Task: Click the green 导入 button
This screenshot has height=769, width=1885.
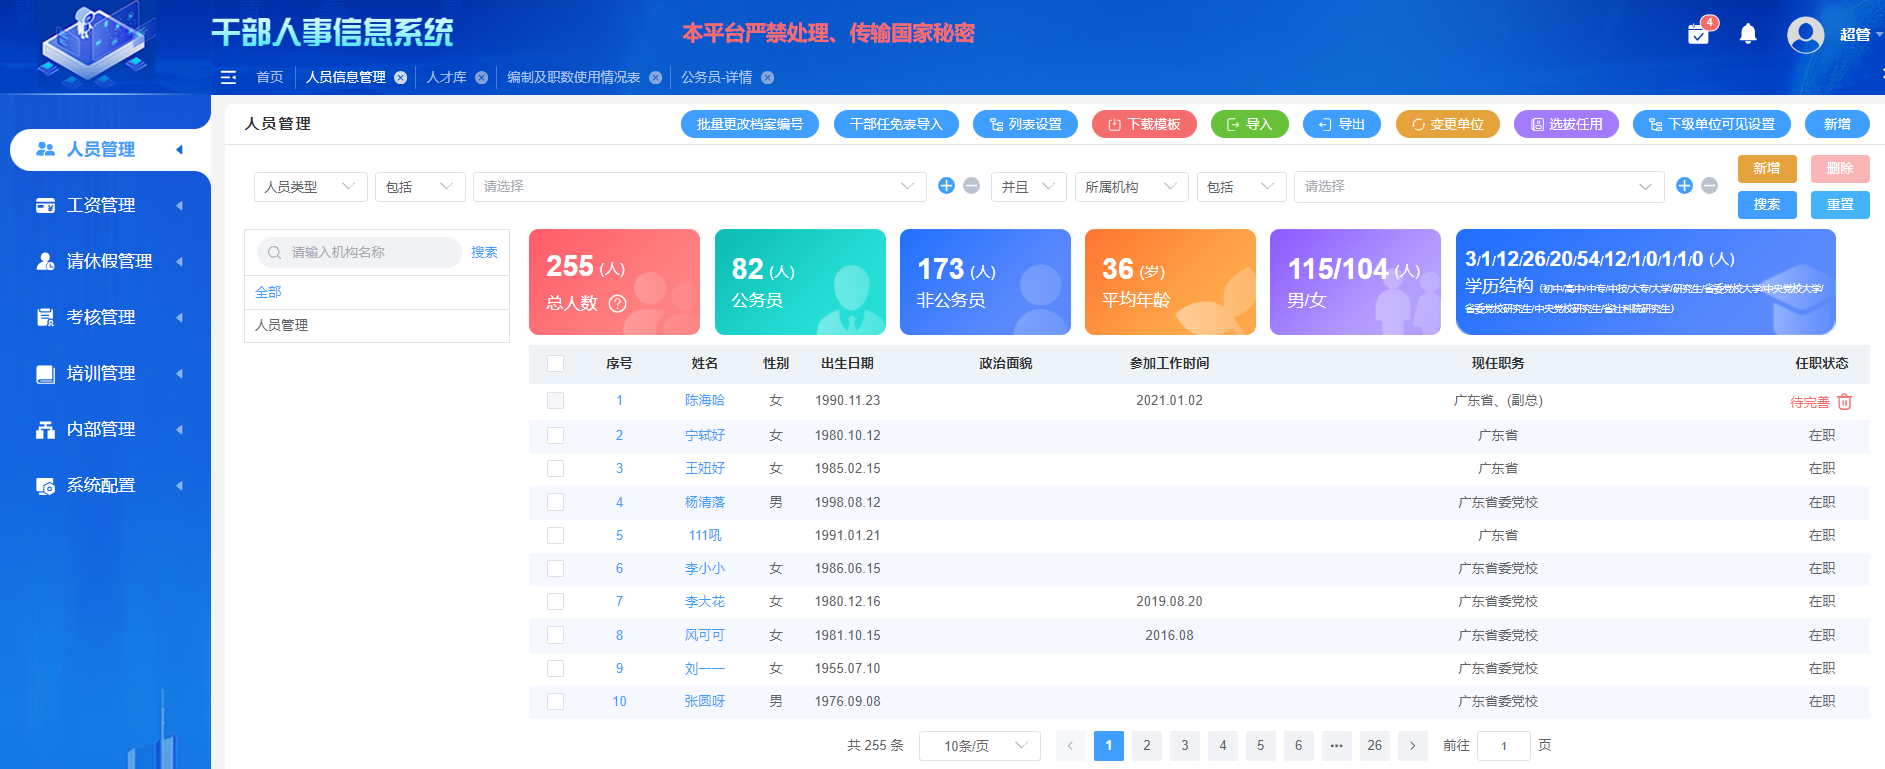Action: (1250, 124)
